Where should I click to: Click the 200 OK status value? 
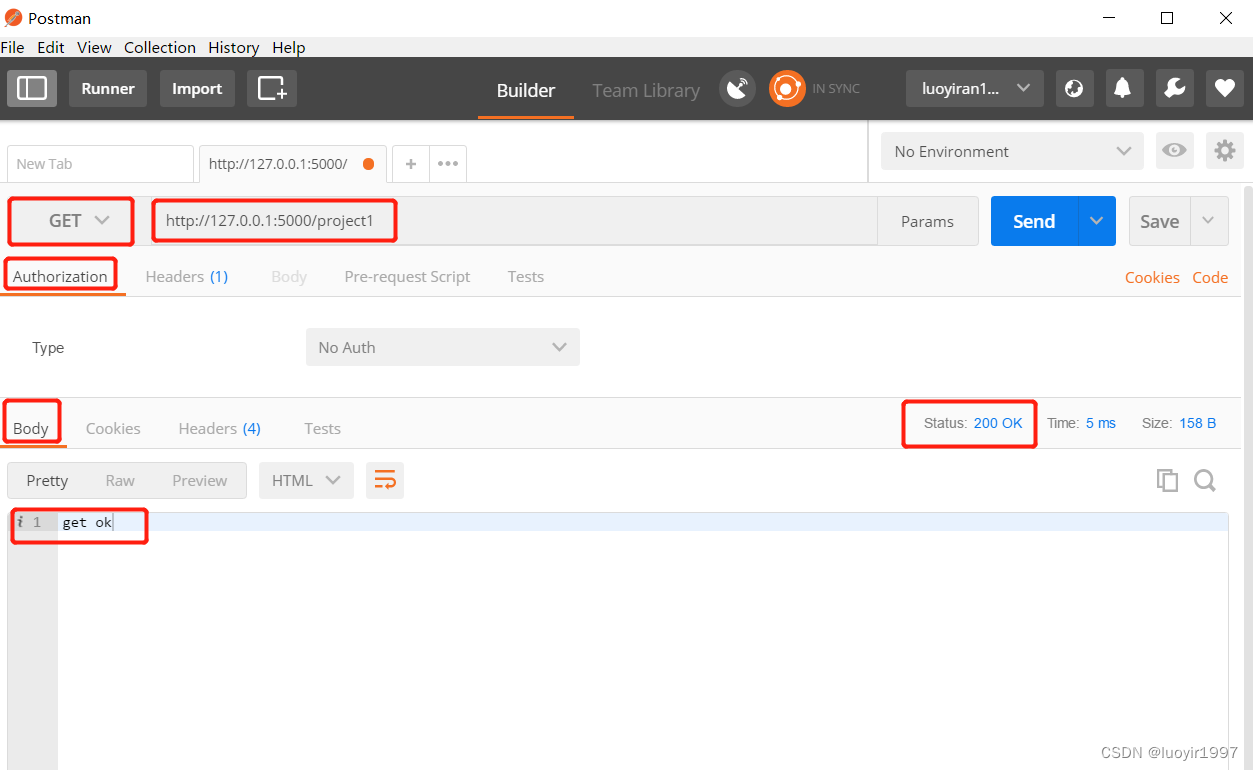click(x=998, y=423)
